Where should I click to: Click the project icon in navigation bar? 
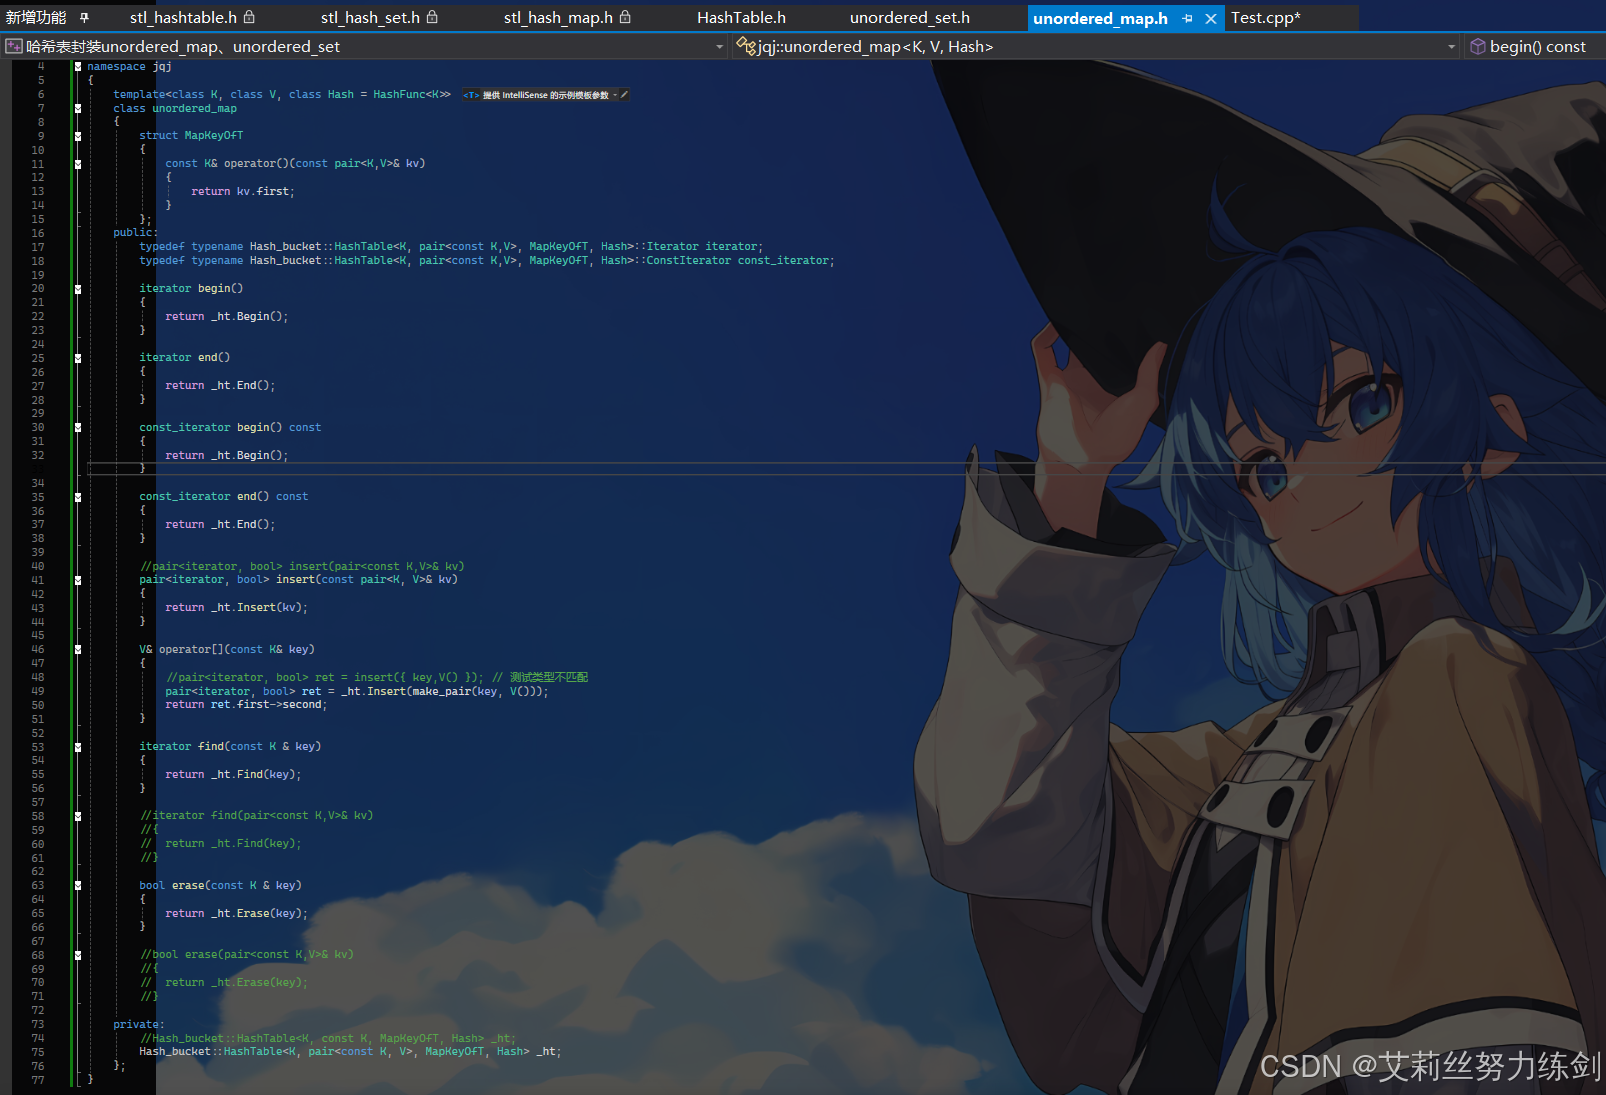pyautogui.click(x=14, y=46)
